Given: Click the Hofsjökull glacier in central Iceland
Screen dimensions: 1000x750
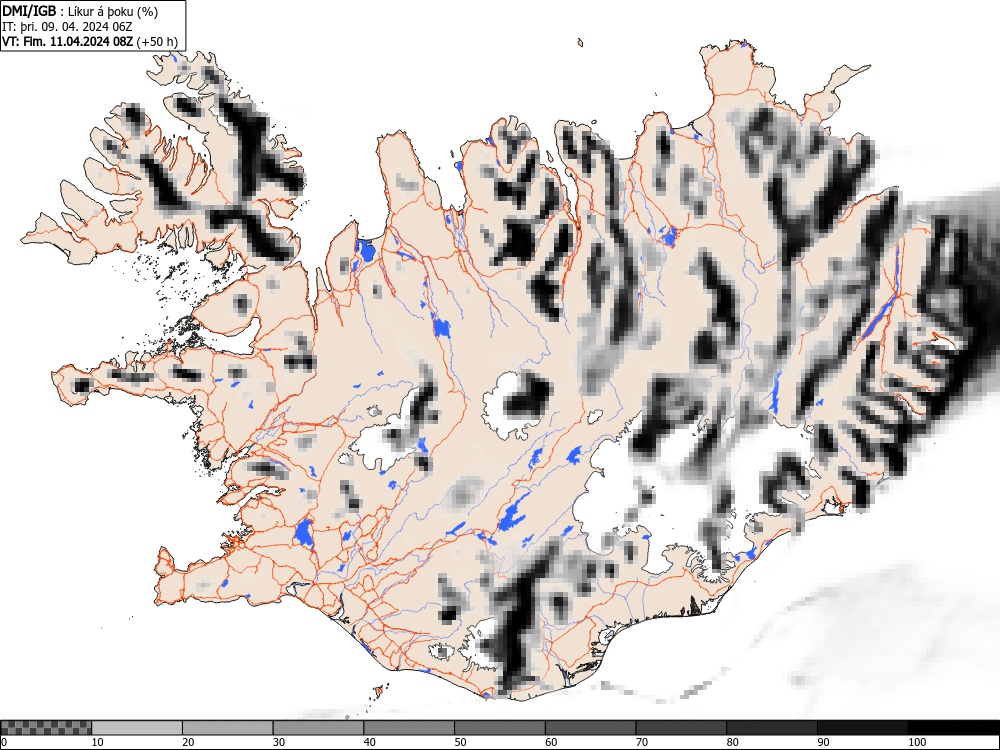Looking at the screenshot, I should point(518,406).
